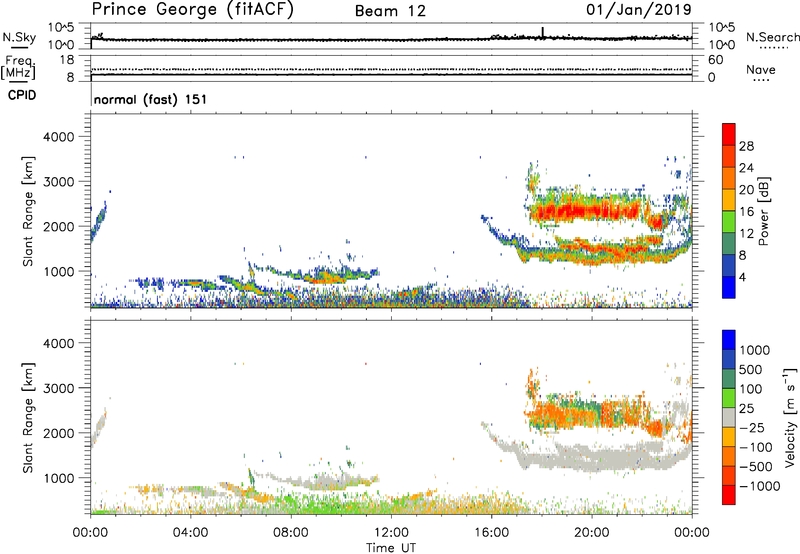
Task: Click the power panel "Slant Range [km]" axis title
Action: (28, 211)
